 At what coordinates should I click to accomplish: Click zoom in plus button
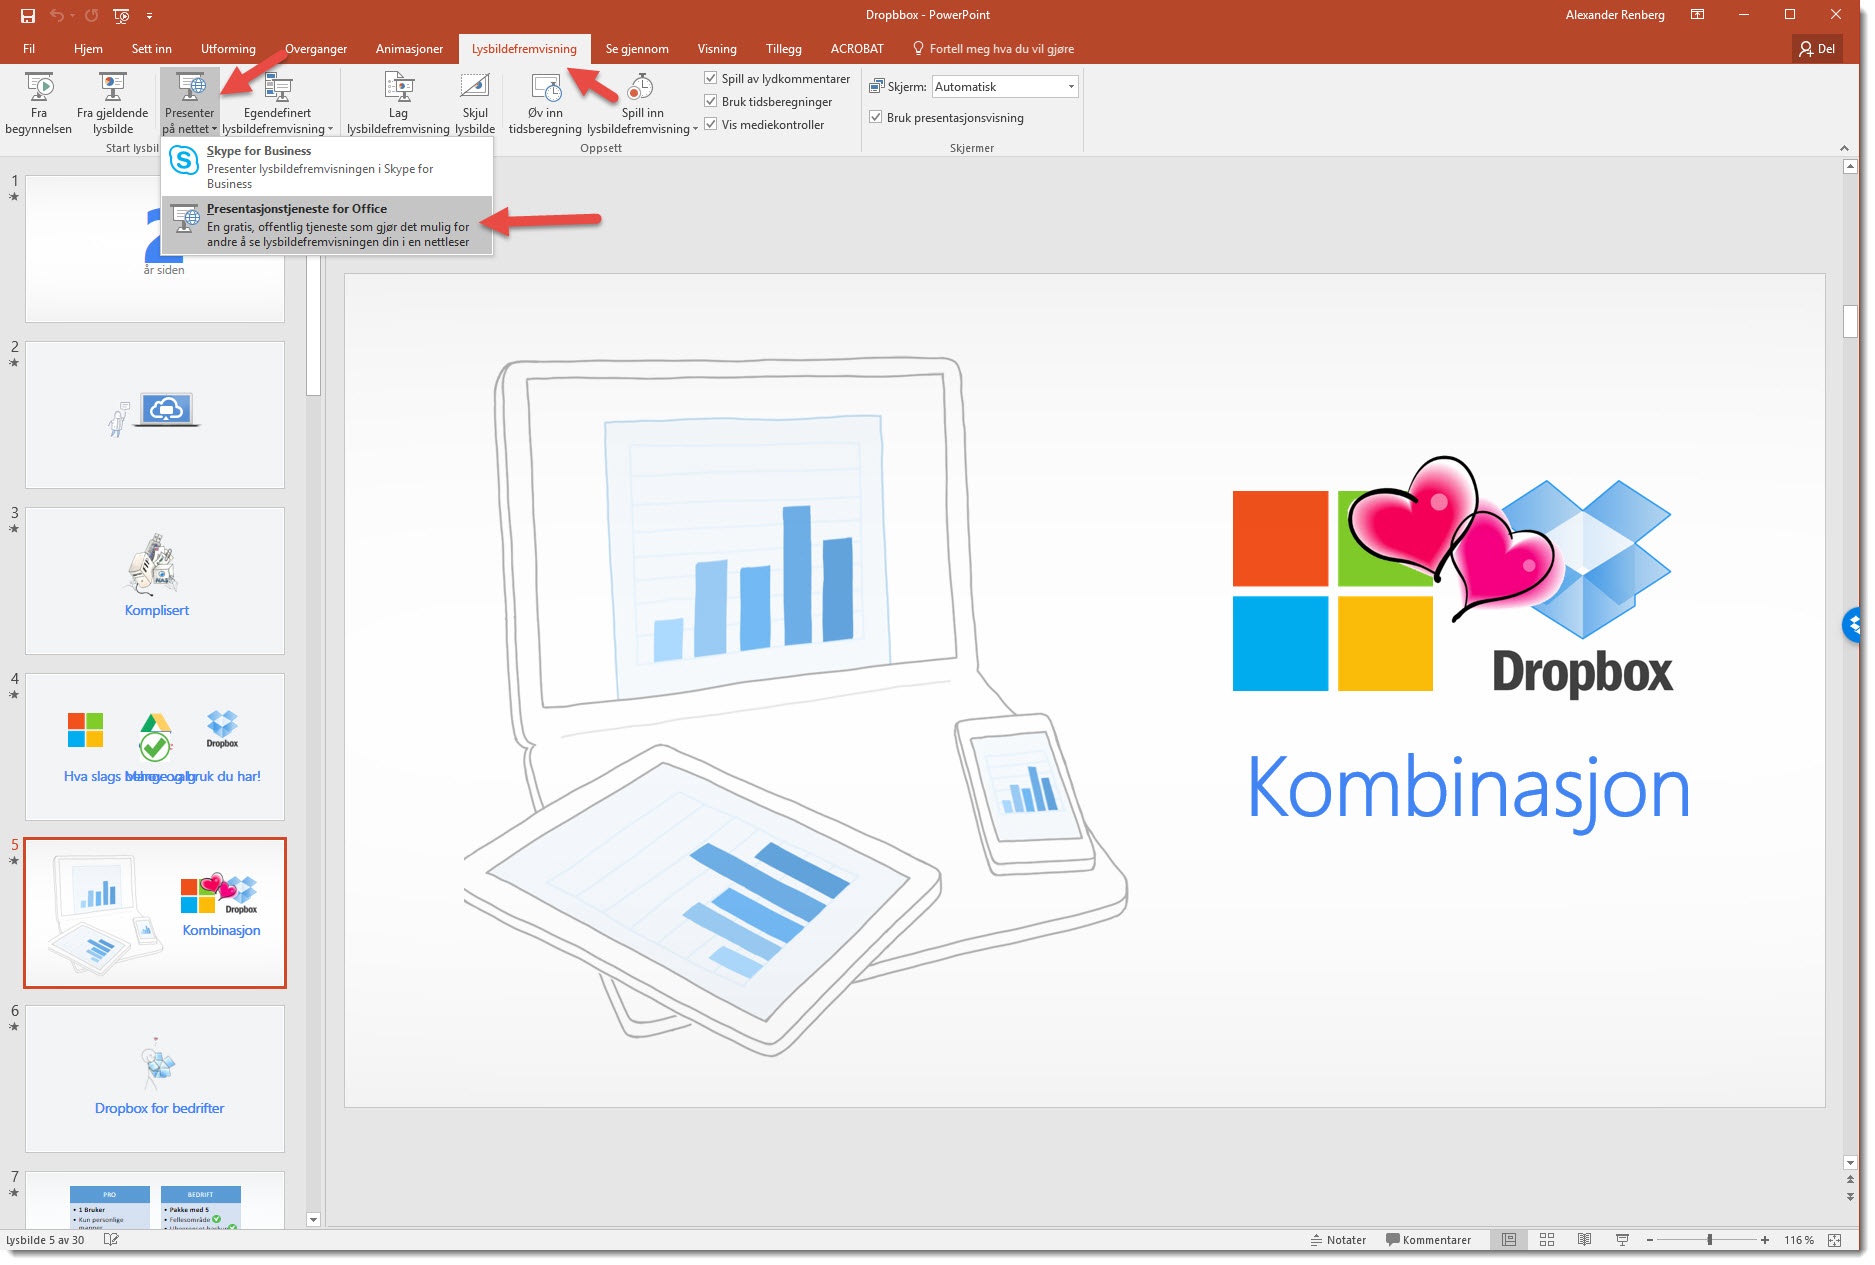pyautogui.click(x=1765, y=1240)
